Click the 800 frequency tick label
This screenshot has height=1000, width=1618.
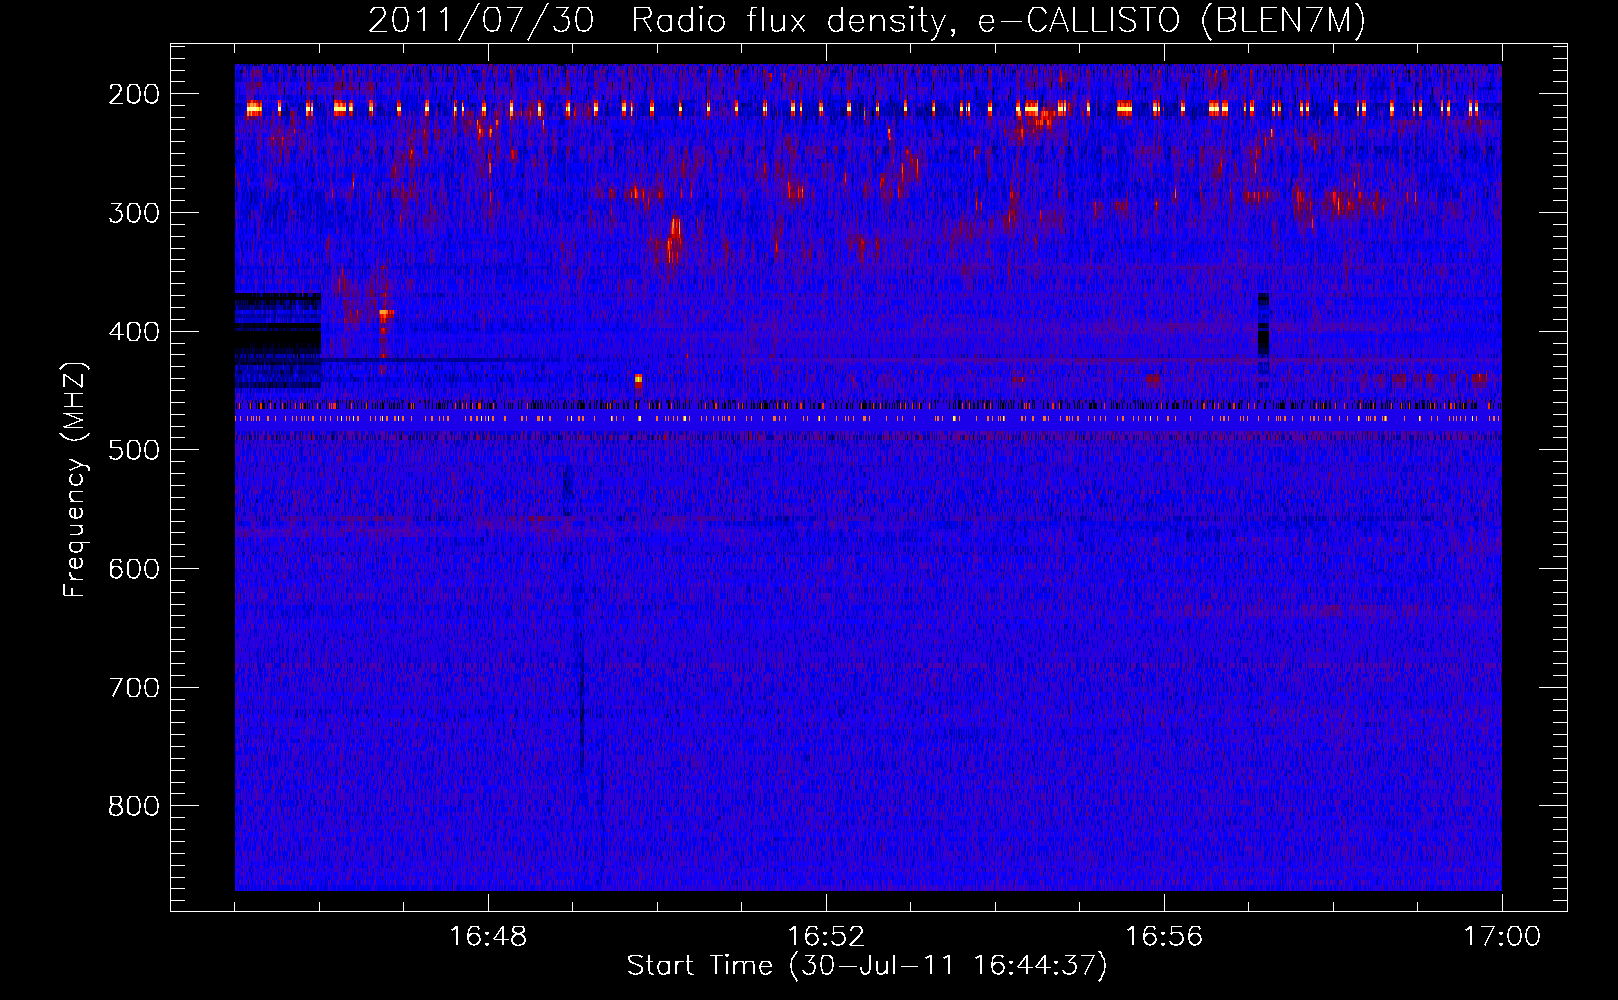[134, 806]
